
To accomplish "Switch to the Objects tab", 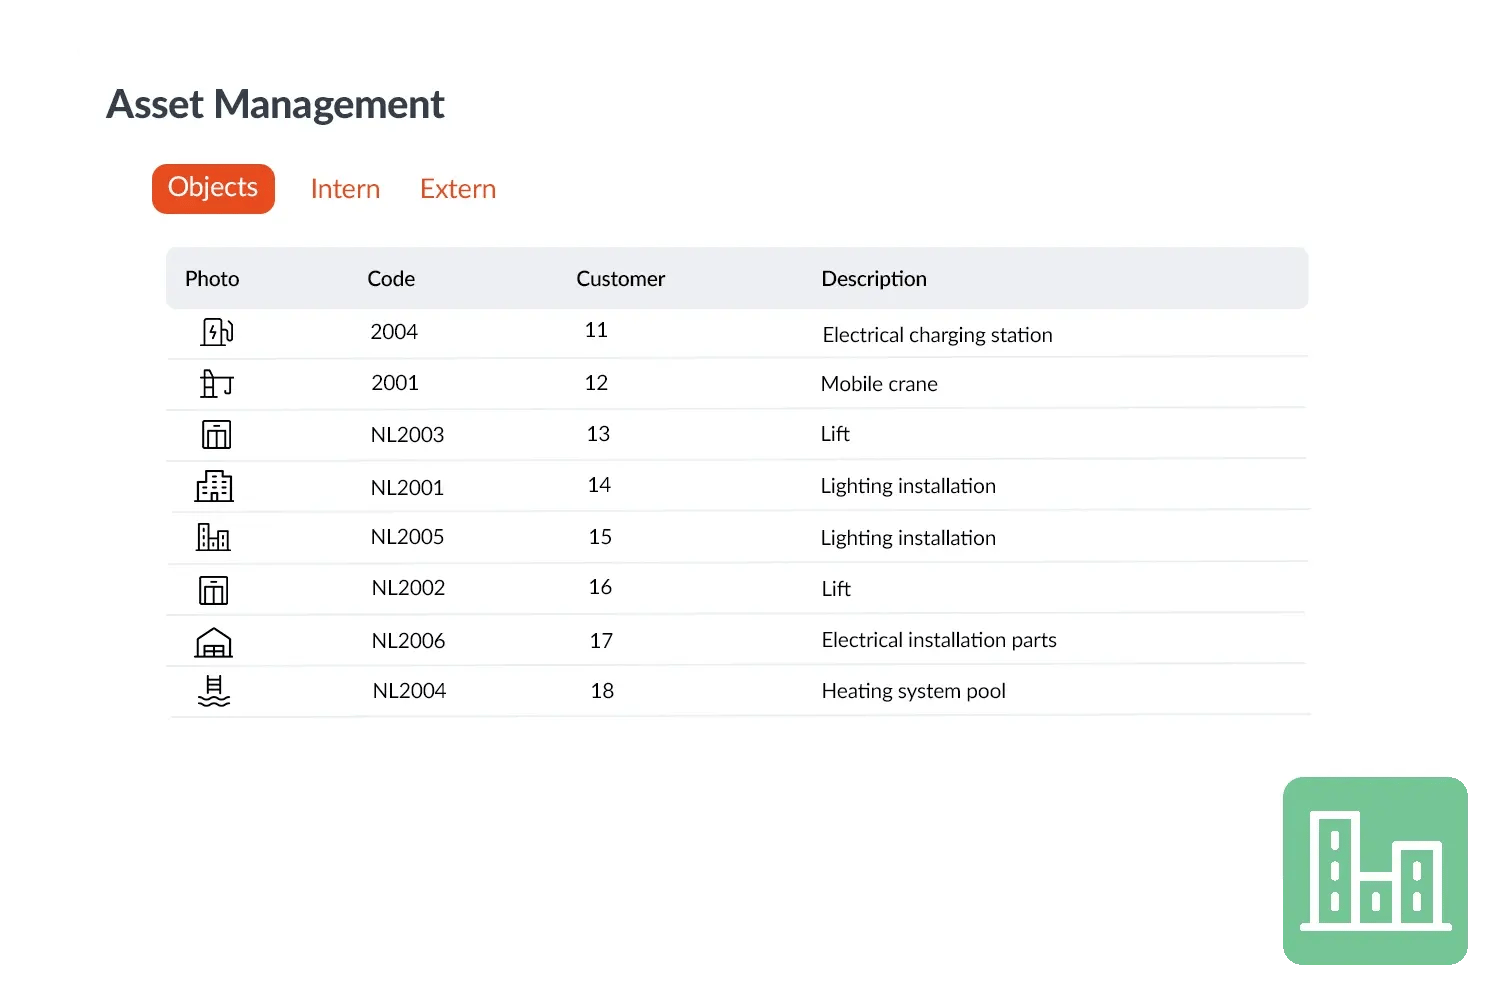I will pyautogui.click(x=213, y=188).
